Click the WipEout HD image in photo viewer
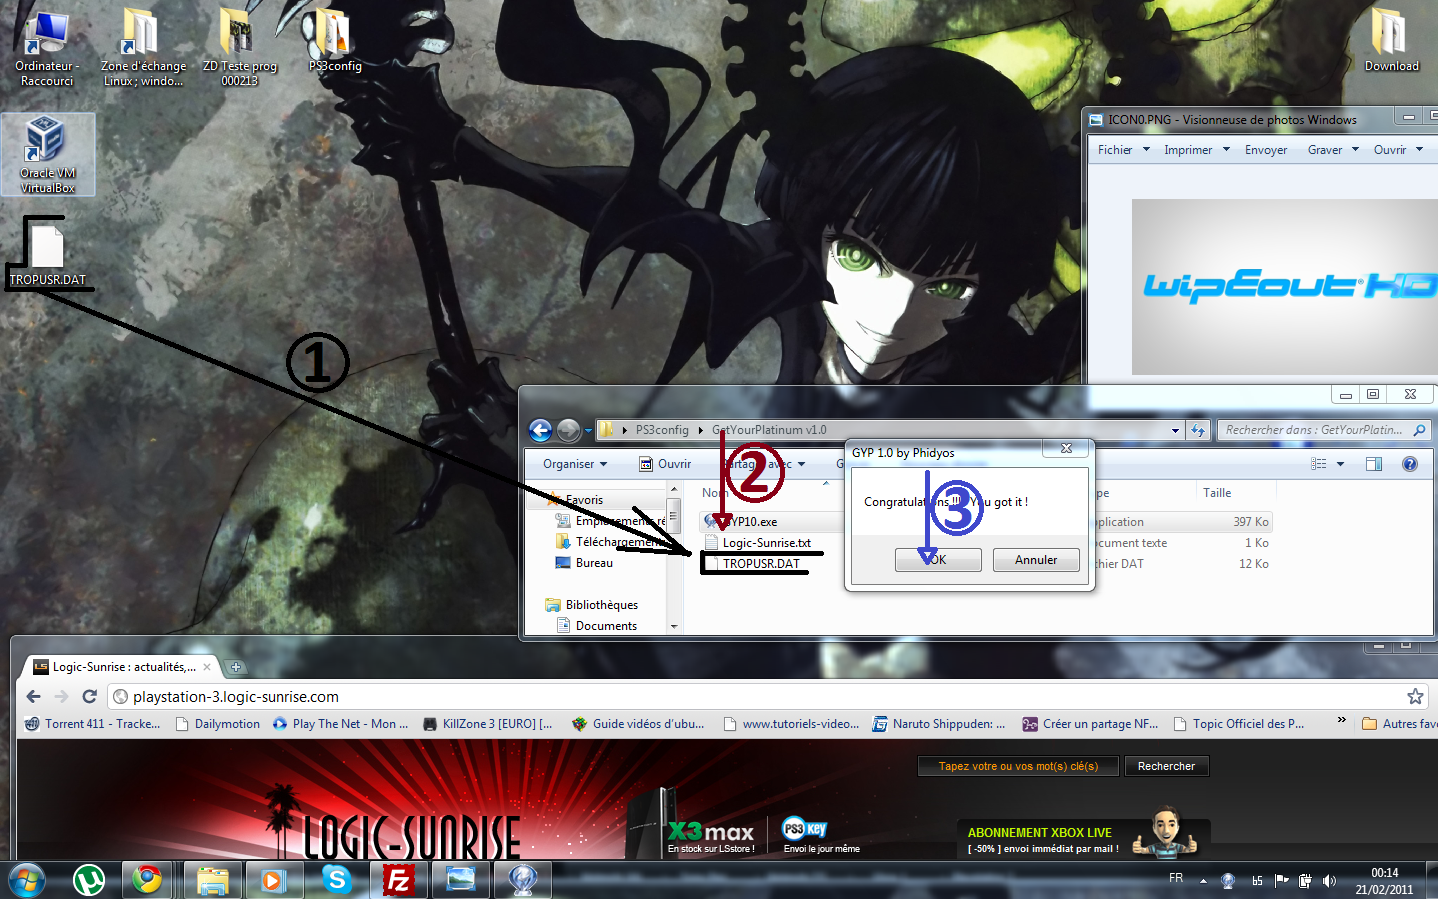Screen dimensions: 1438x899 click(1284, 287)
